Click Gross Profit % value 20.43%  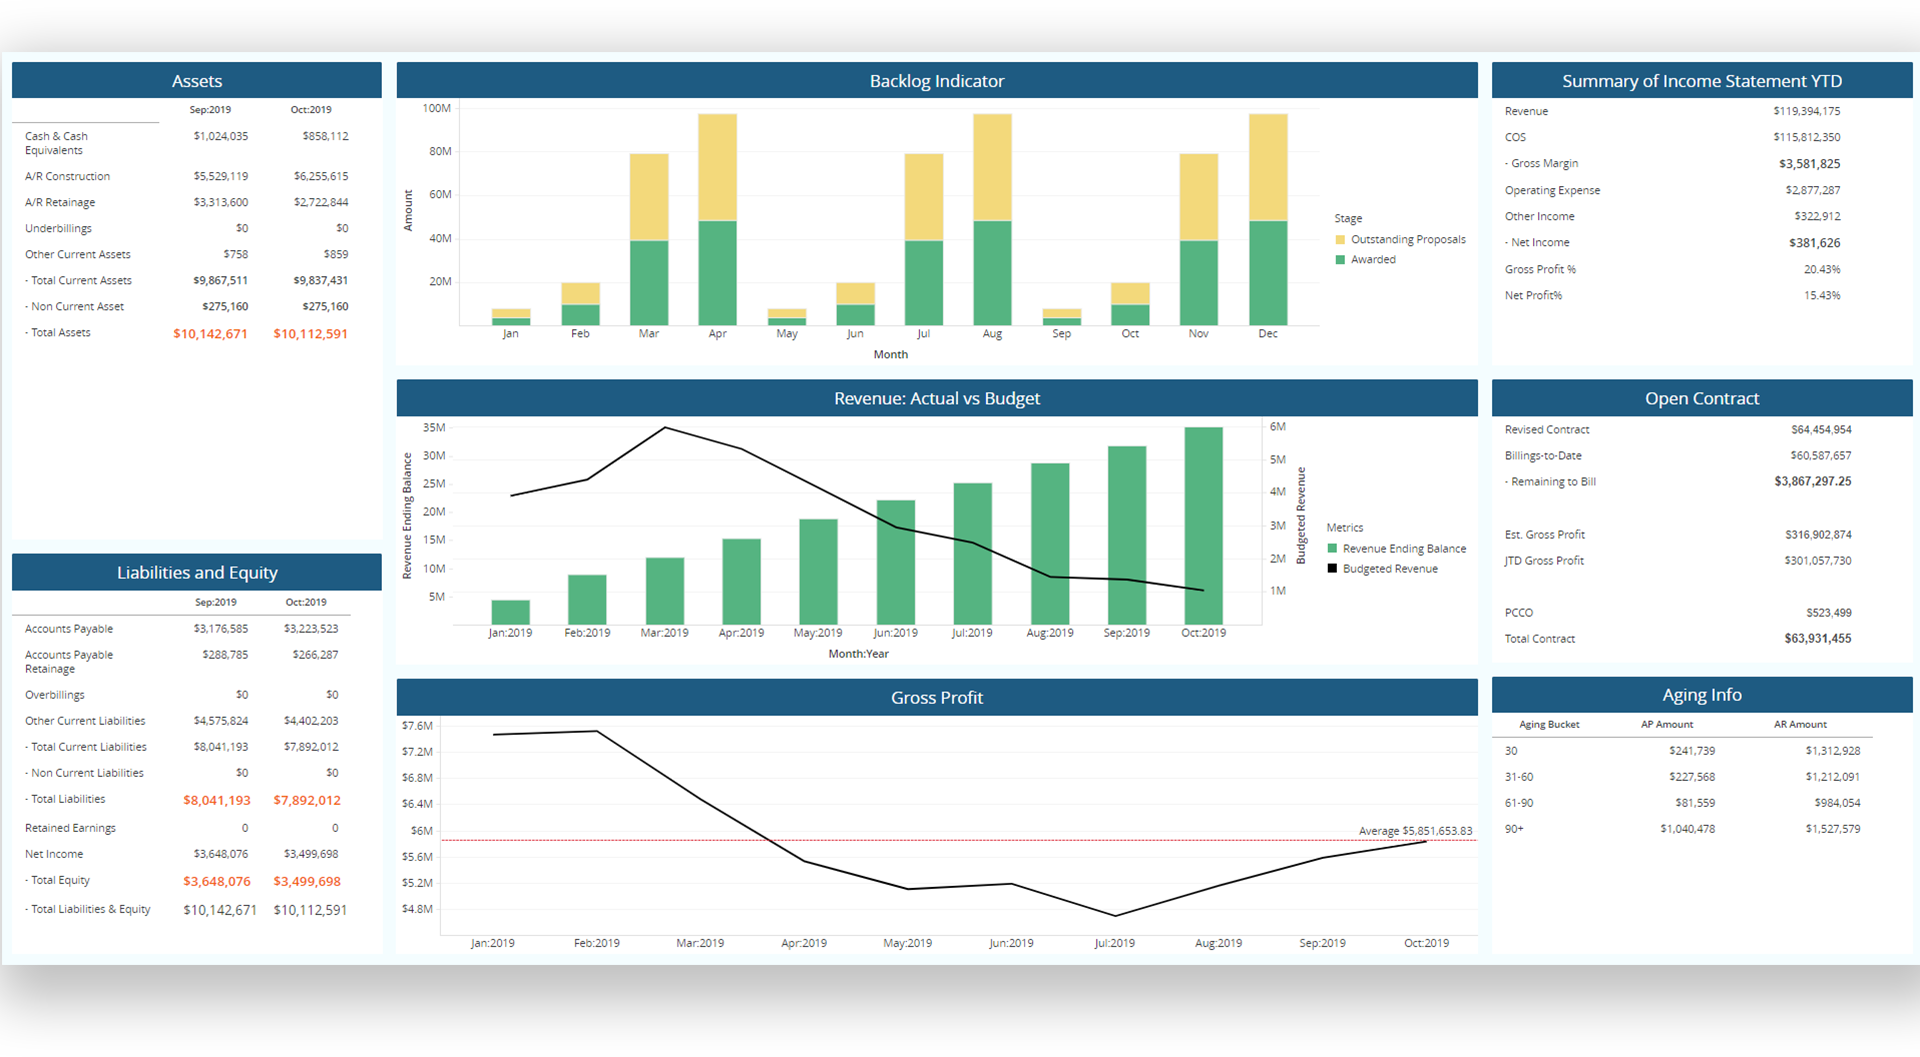coord(1822,269)
